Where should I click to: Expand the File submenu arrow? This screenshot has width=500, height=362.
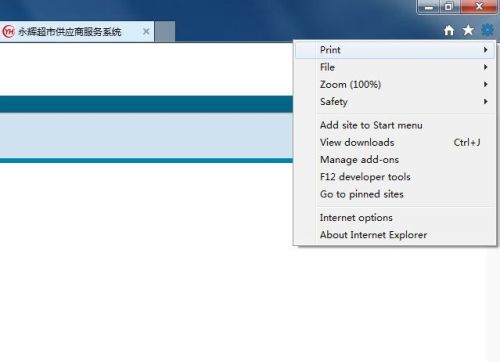point(486,67)
